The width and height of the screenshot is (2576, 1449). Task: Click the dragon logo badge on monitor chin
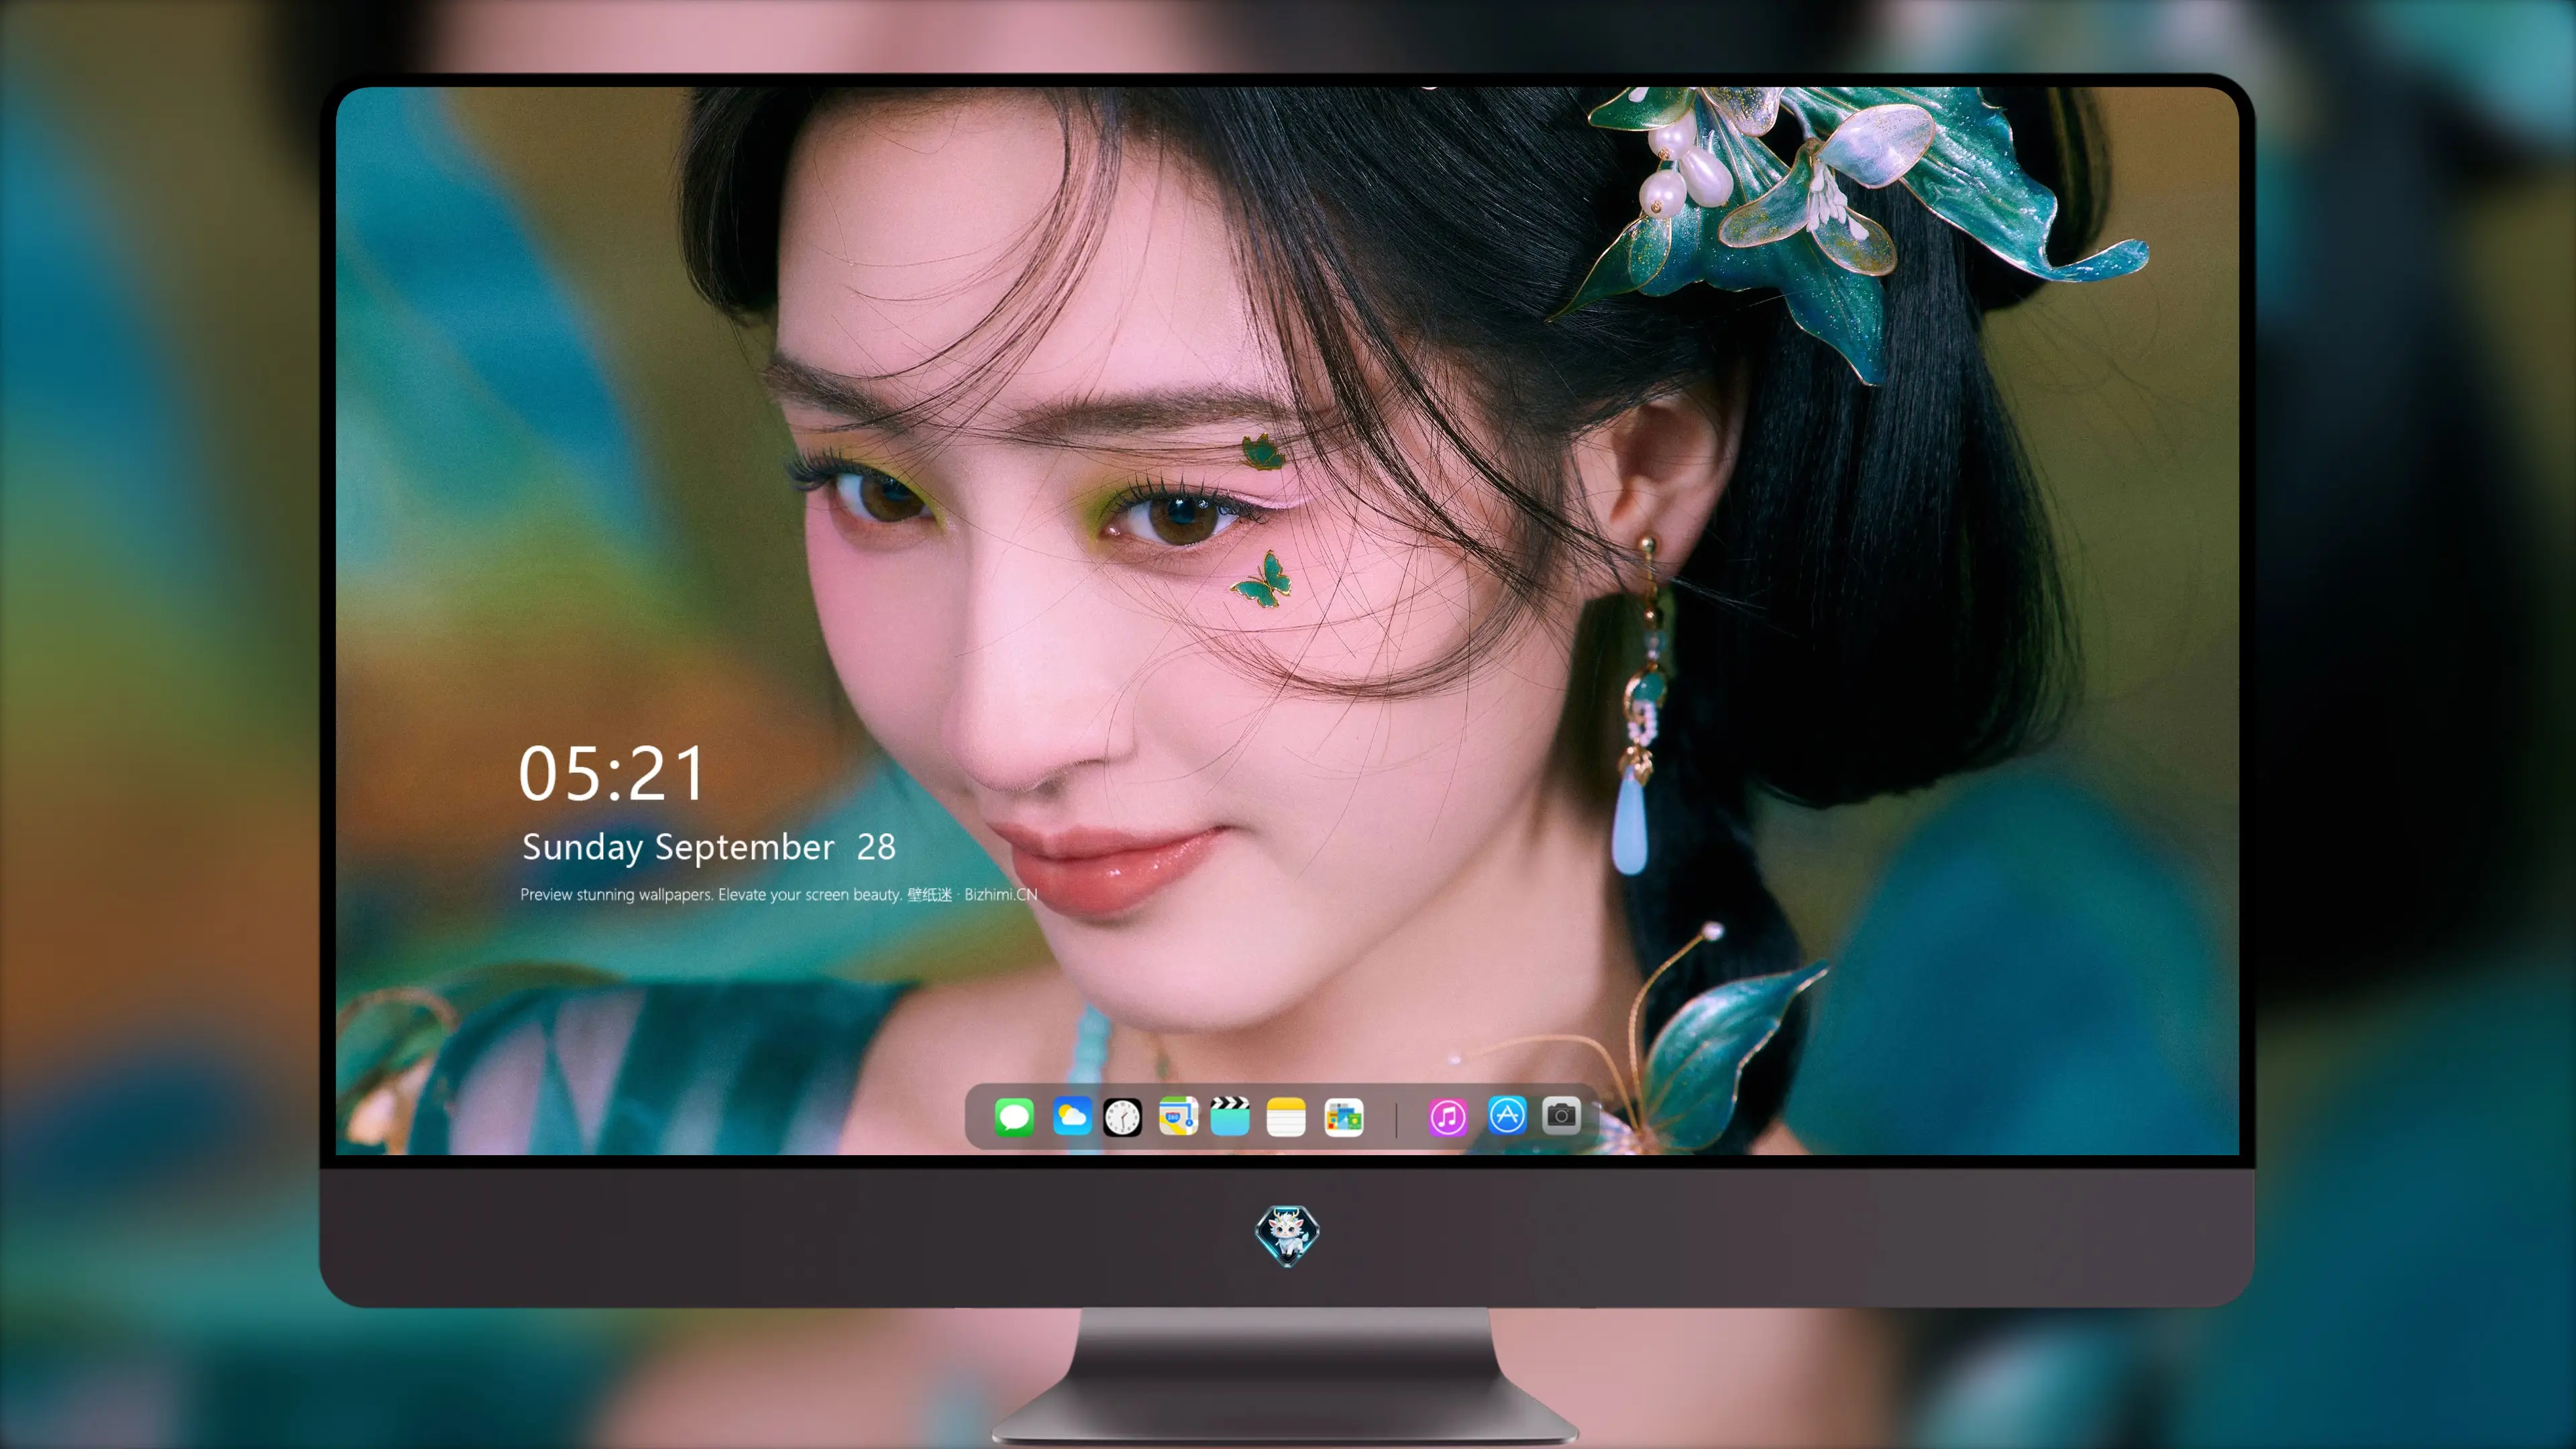click(x=1287, y=1235)
